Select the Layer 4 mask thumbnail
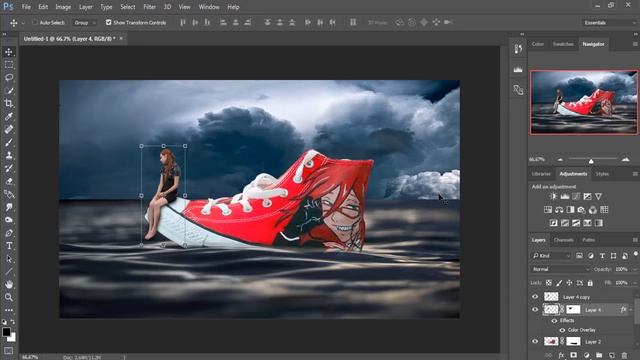The height and width of the screenshot is (360, 640). coord(573,310)
